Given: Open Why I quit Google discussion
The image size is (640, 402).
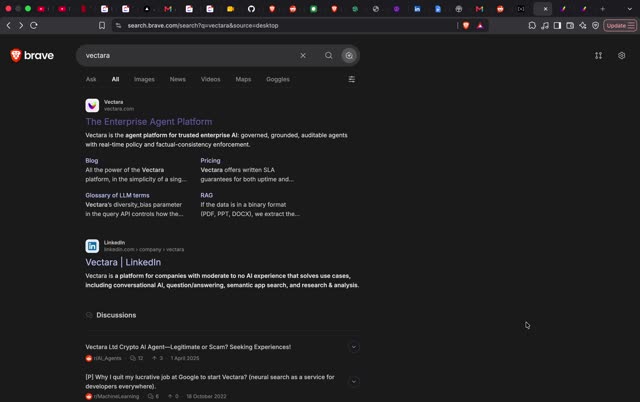Looking at the screenshot, I should [210, 382].
